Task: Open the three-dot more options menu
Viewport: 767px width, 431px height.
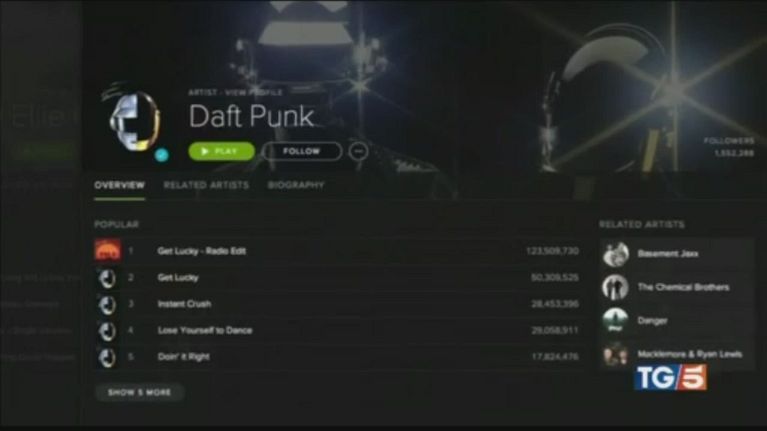Action: 359,151
